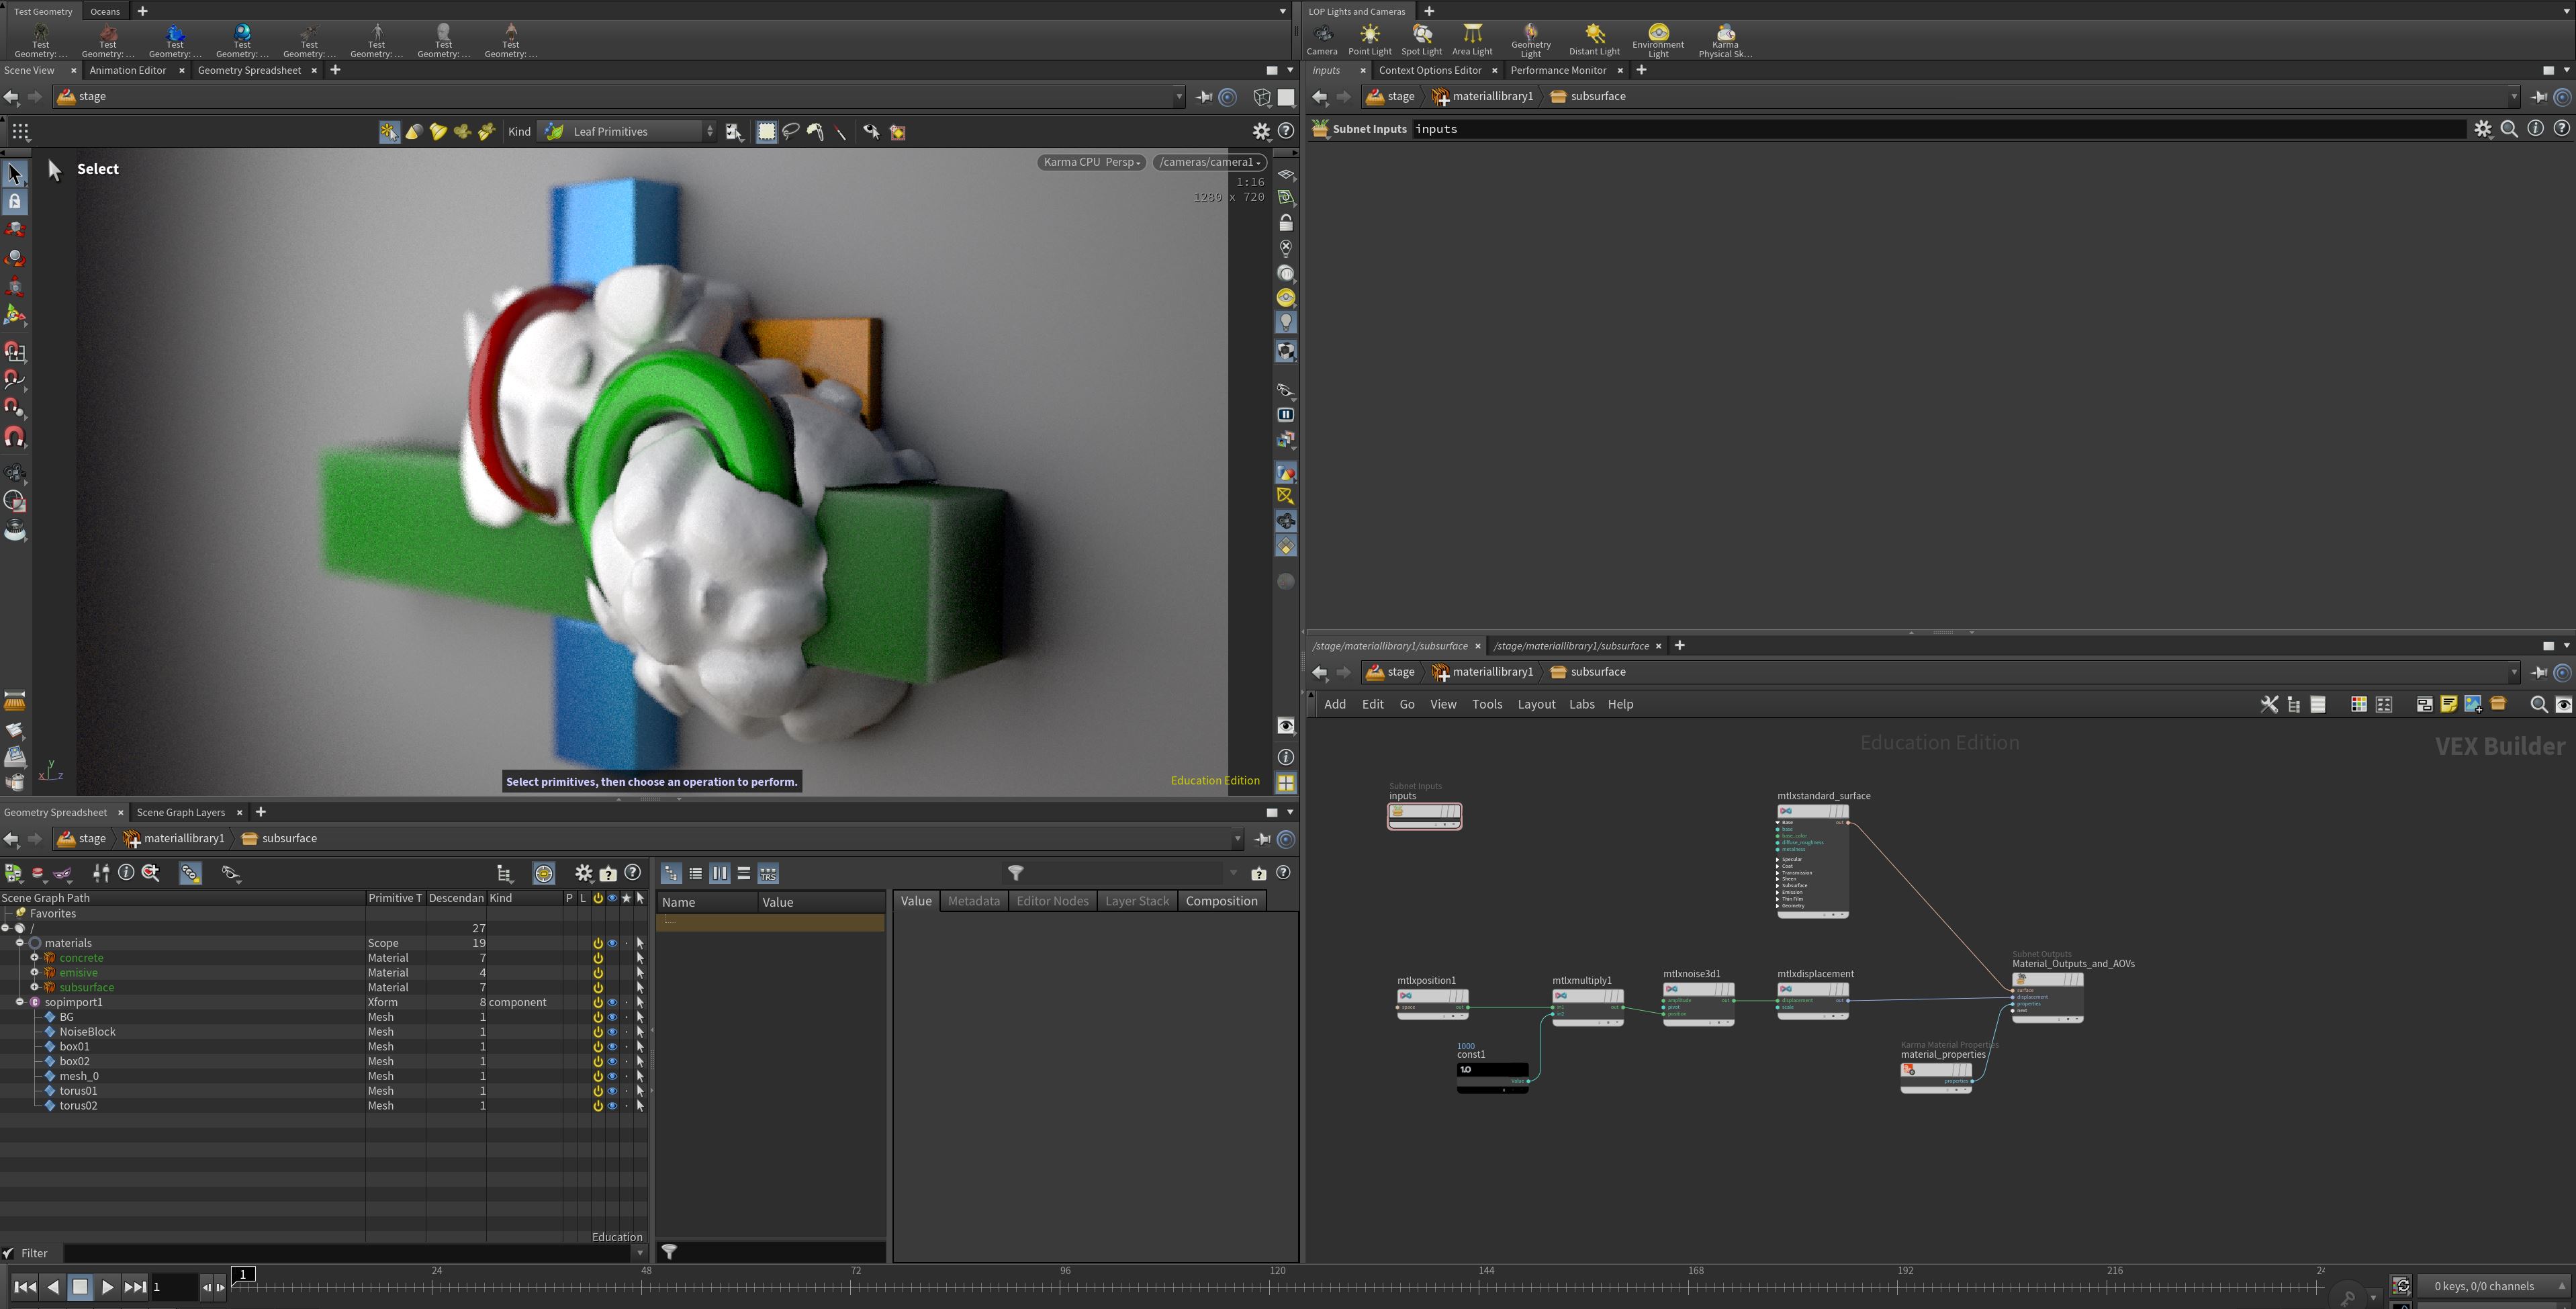The image size is (2576, 1309).
Task: Open the Kind Leaf Primitives dropdown
Action: click(627, 131)
